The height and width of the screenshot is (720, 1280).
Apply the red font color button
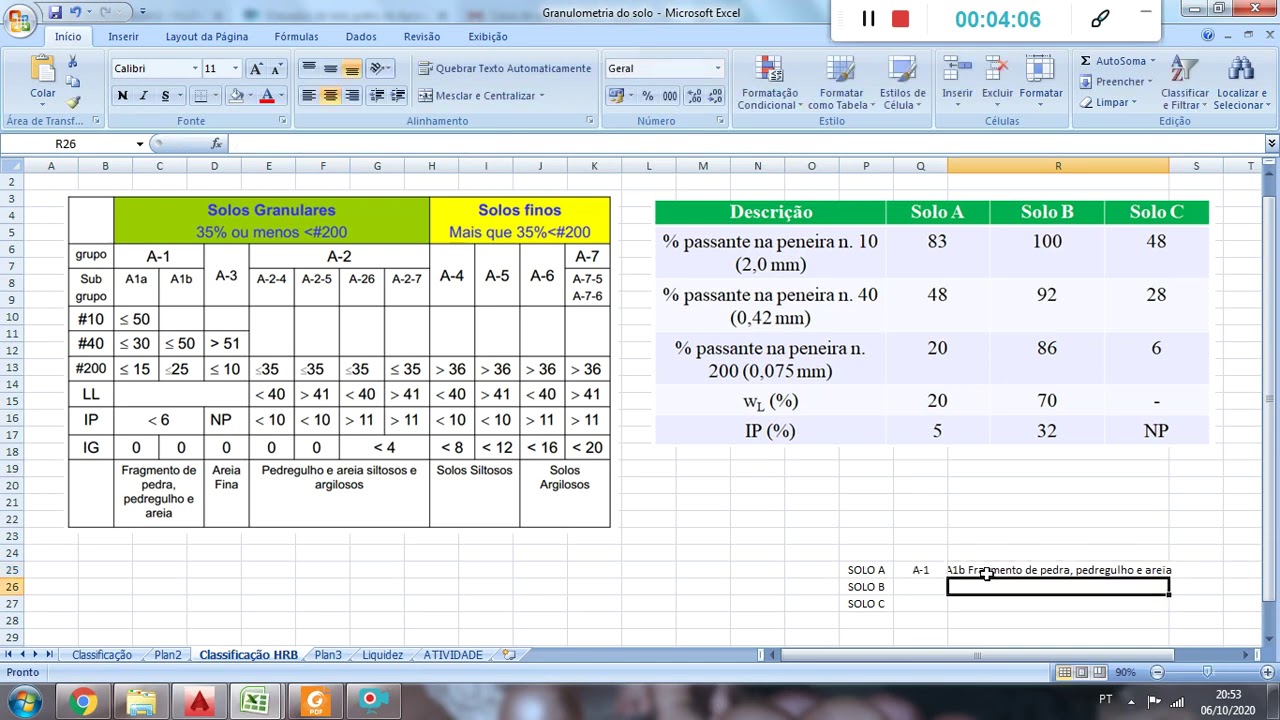266,95
